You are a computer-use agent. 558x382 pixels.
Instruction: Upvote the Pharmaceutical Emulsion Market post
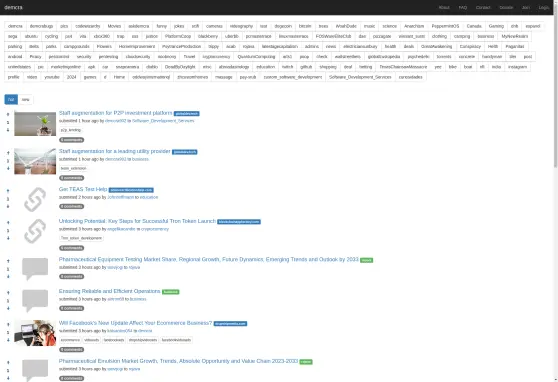tap(8, 362)
